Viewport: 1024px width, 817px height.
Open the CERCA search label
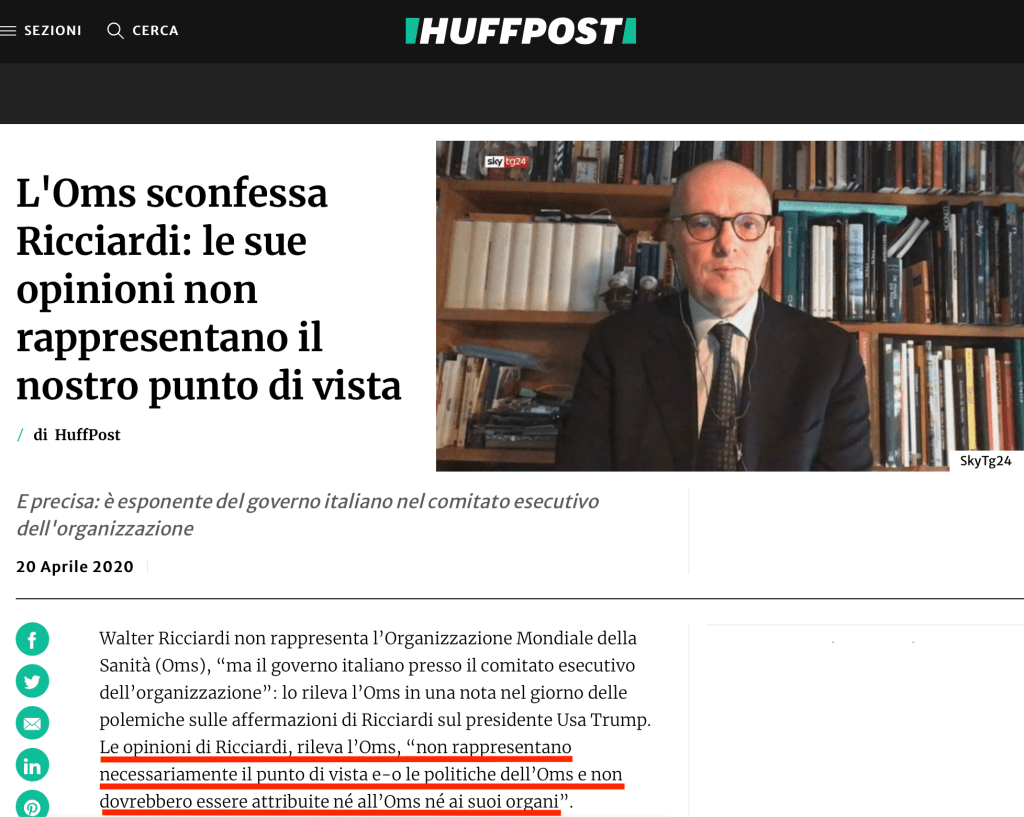click(x=155, y=31)
